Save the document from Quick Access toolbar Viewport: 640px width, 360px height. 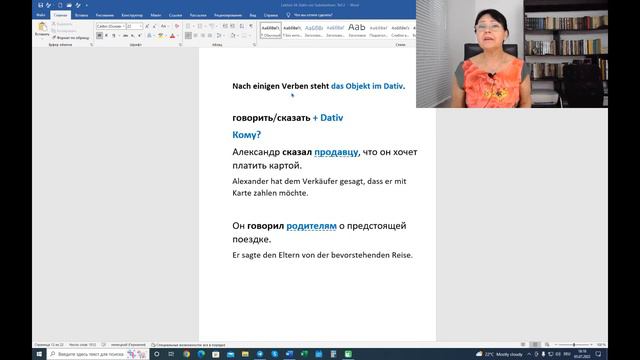coord(40,5)
